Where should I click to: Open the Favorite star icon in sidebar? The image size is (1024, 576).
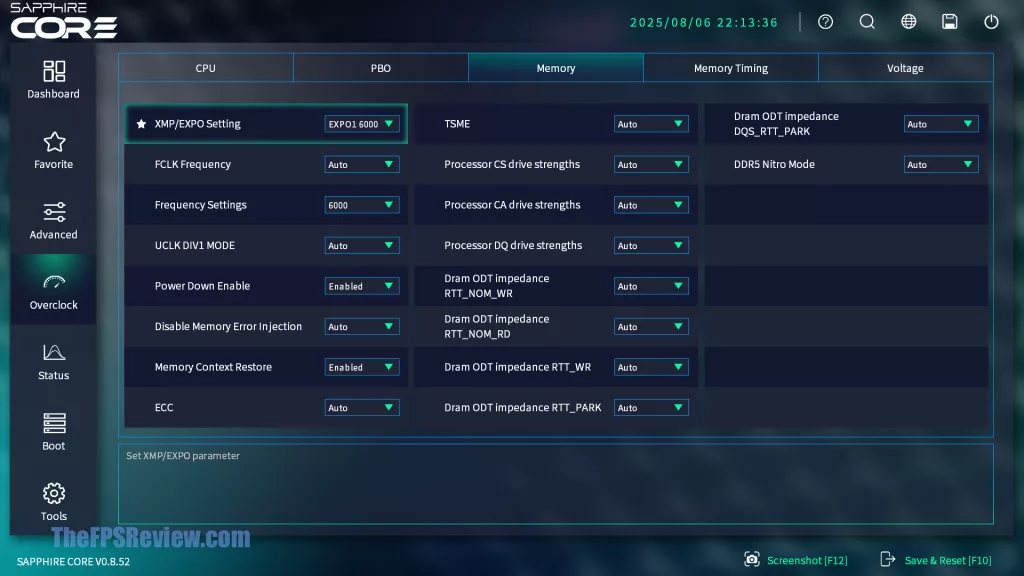pyautogui.click(x=54, y=142)
